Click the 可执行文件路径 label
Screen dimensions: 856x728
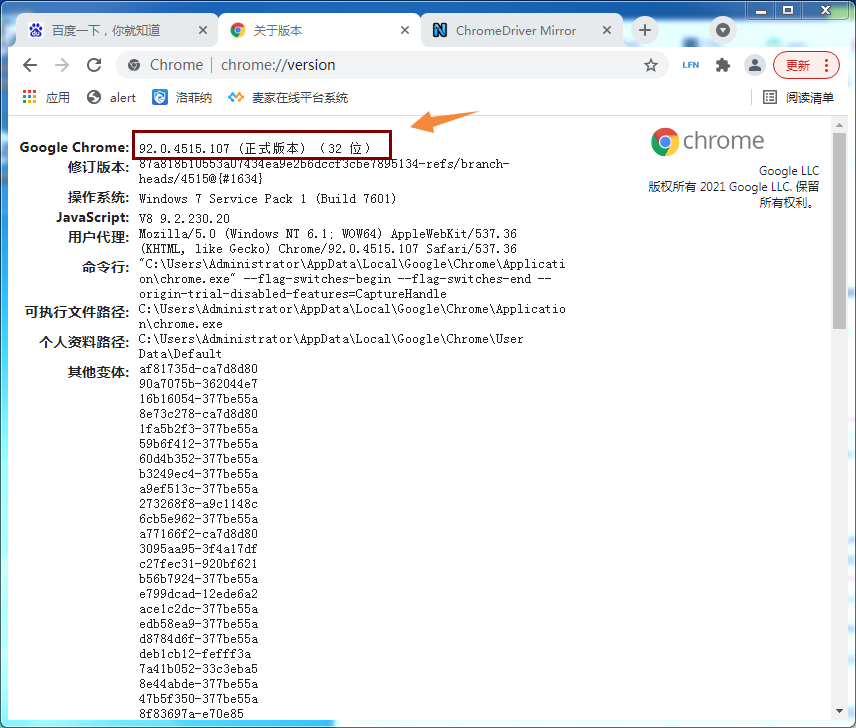77,312
